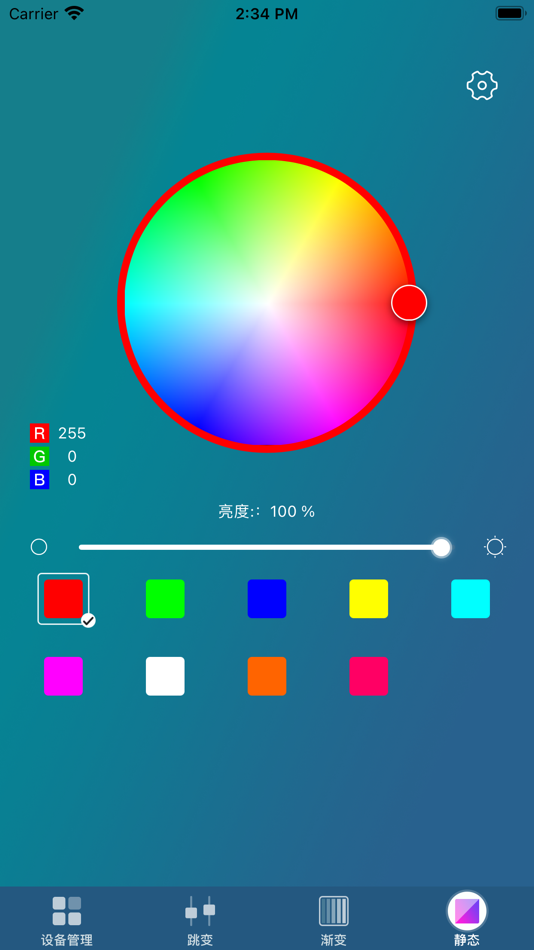Click the 亮度 100 % brightness label
Screen dimensions: 534x950
point(267,512)
